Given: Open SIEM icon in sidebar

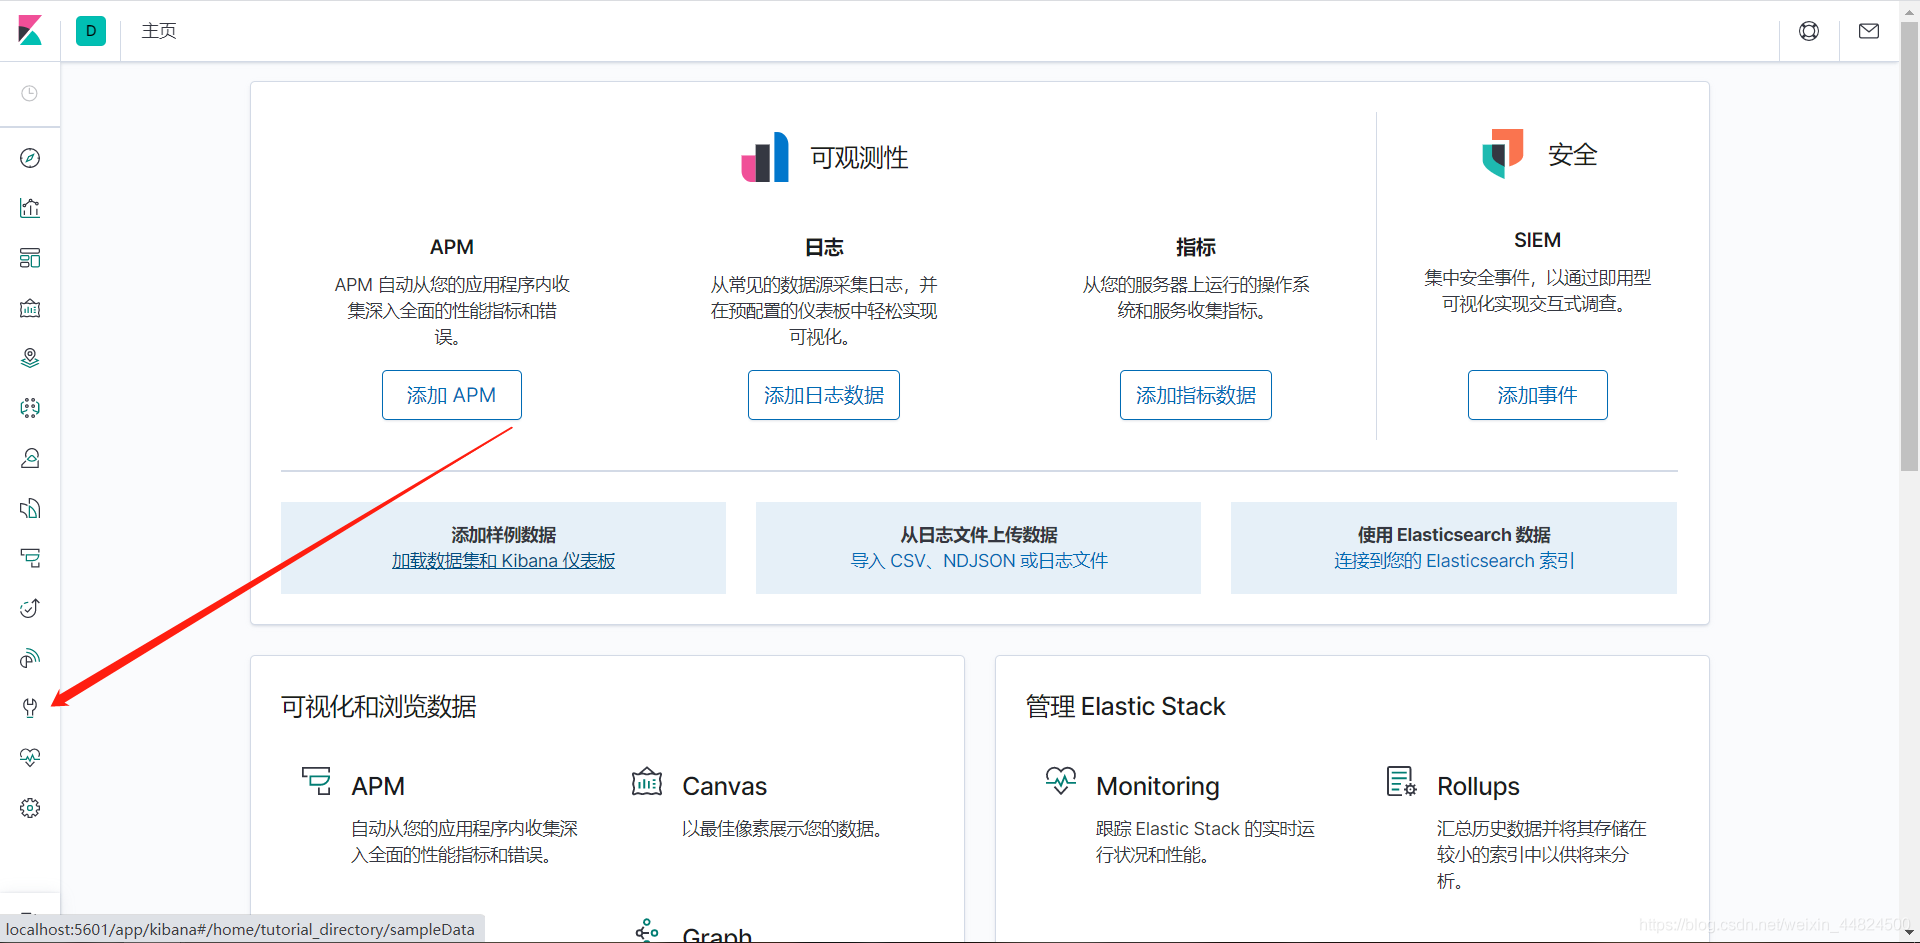Looking at the screenshot, I should (x=30, y=658).
